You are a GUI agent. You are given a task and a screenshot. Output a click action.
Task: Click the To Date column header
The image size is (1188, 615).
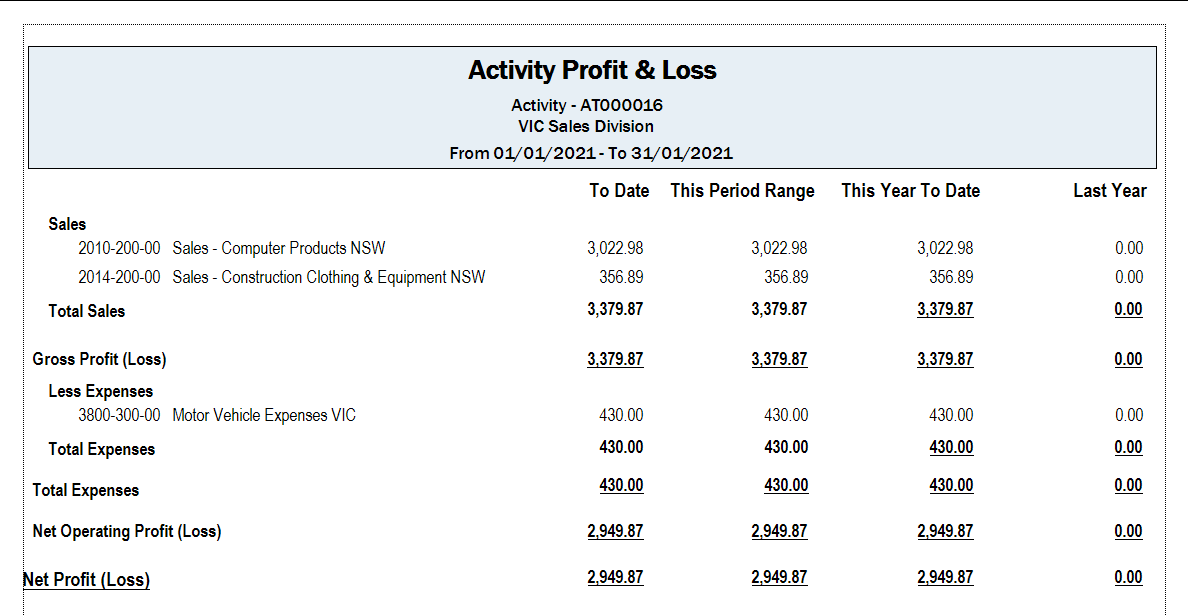click(x=619, y=191)
